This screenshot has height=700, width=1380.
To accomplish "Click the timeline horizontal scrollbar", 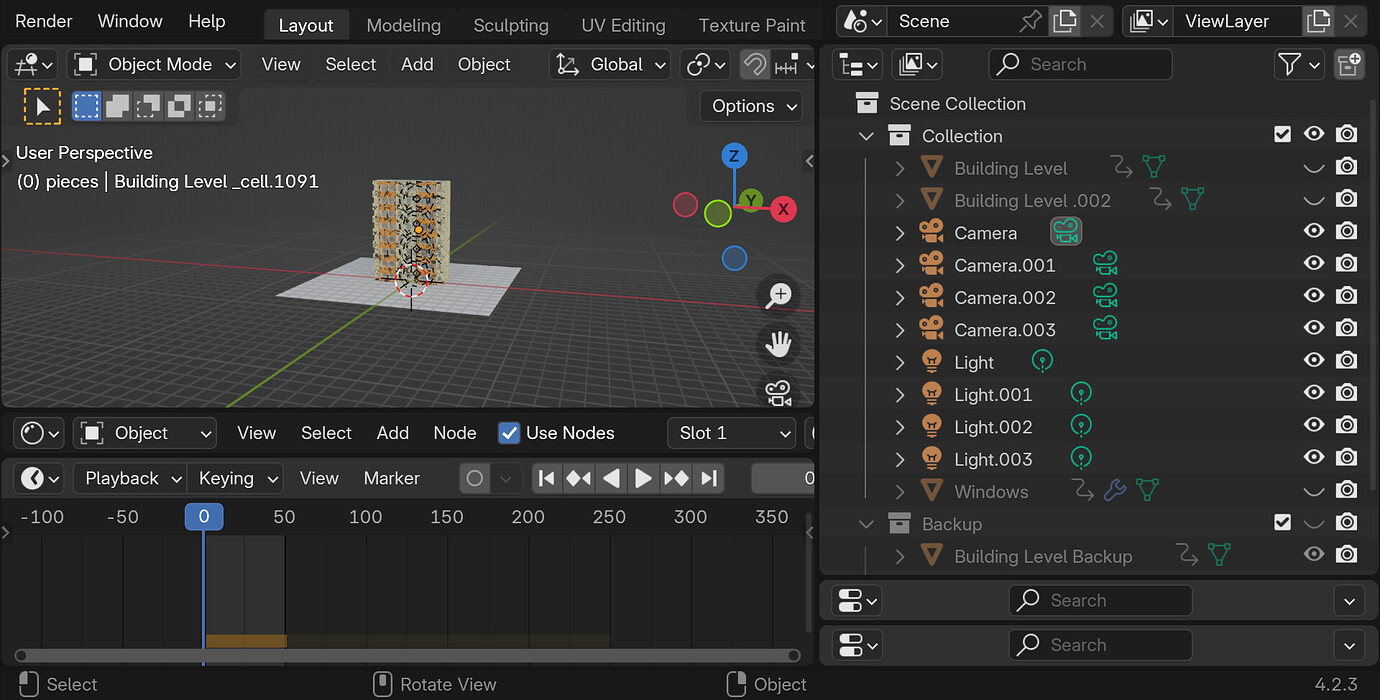I will (407, 656).
